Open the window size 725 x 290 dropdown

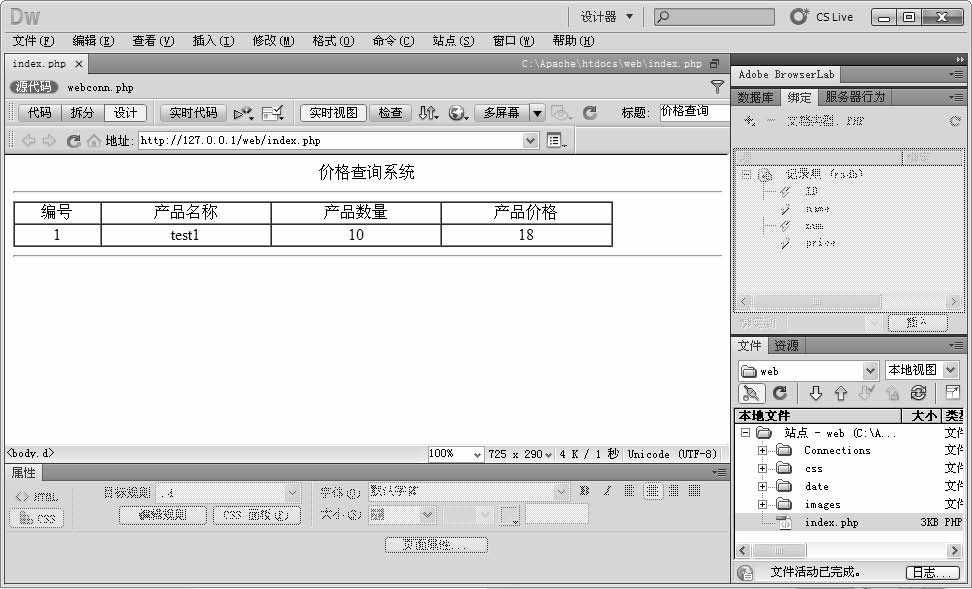(548, 454)
